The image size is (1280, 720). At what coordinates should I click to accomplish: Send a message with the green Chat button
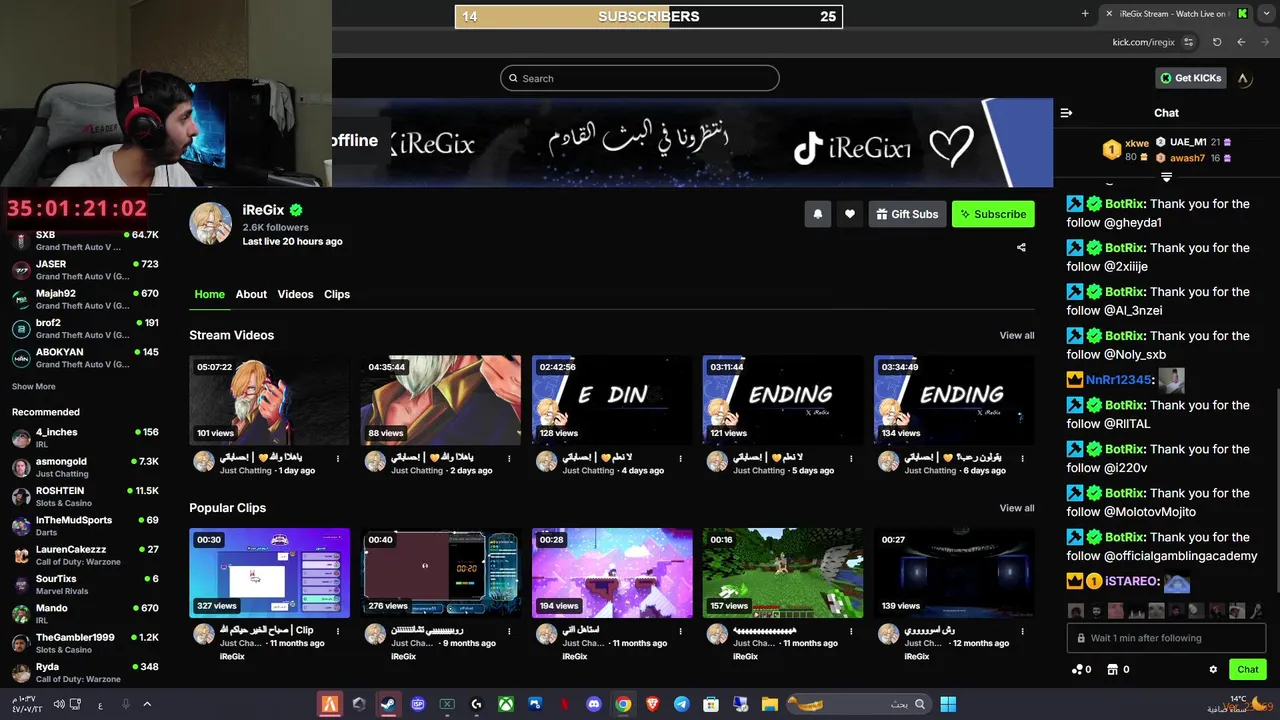(1247, 669)
